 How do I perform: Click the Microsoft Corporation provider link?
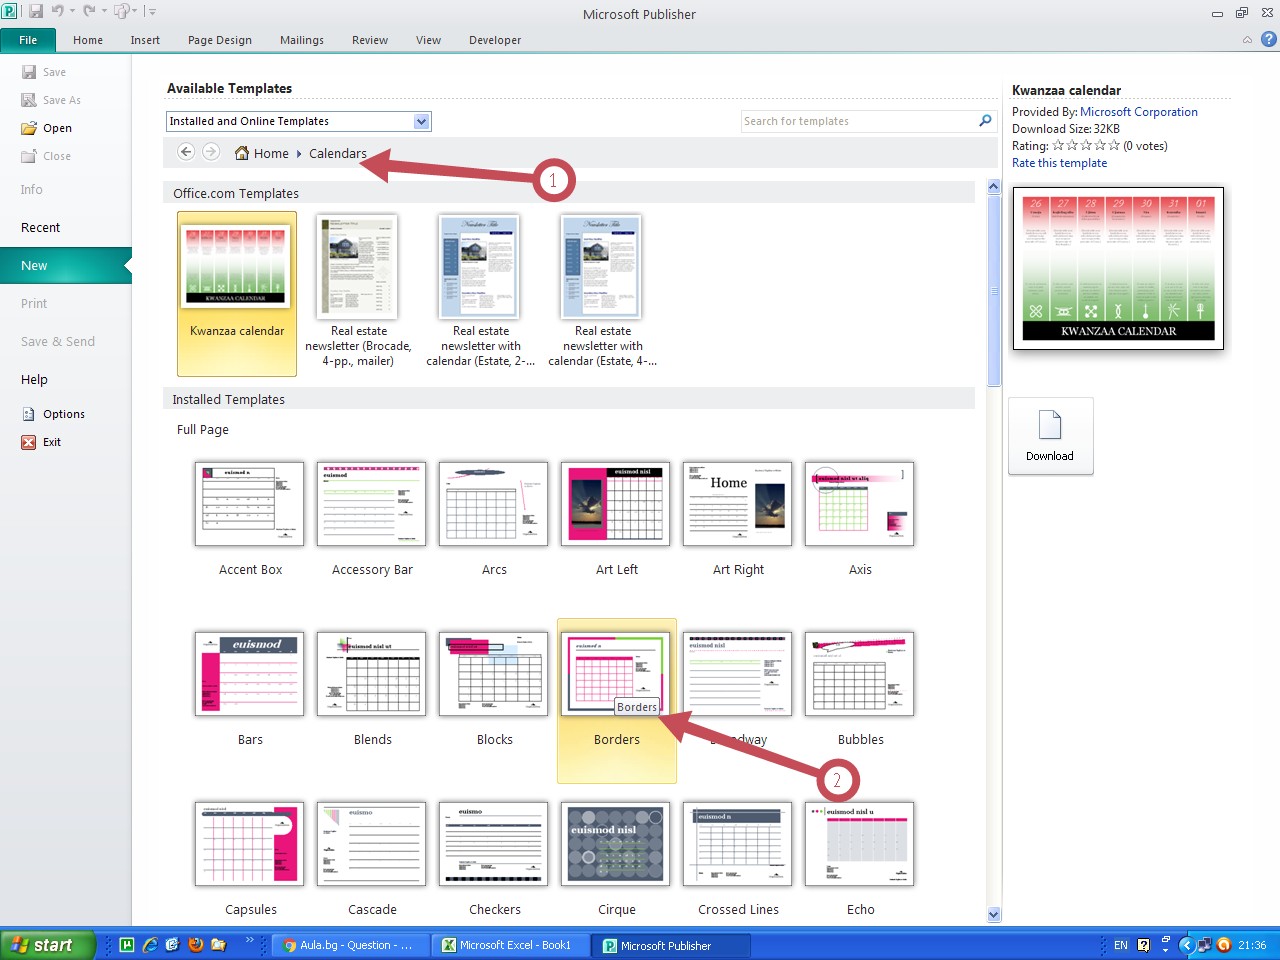1138,112
